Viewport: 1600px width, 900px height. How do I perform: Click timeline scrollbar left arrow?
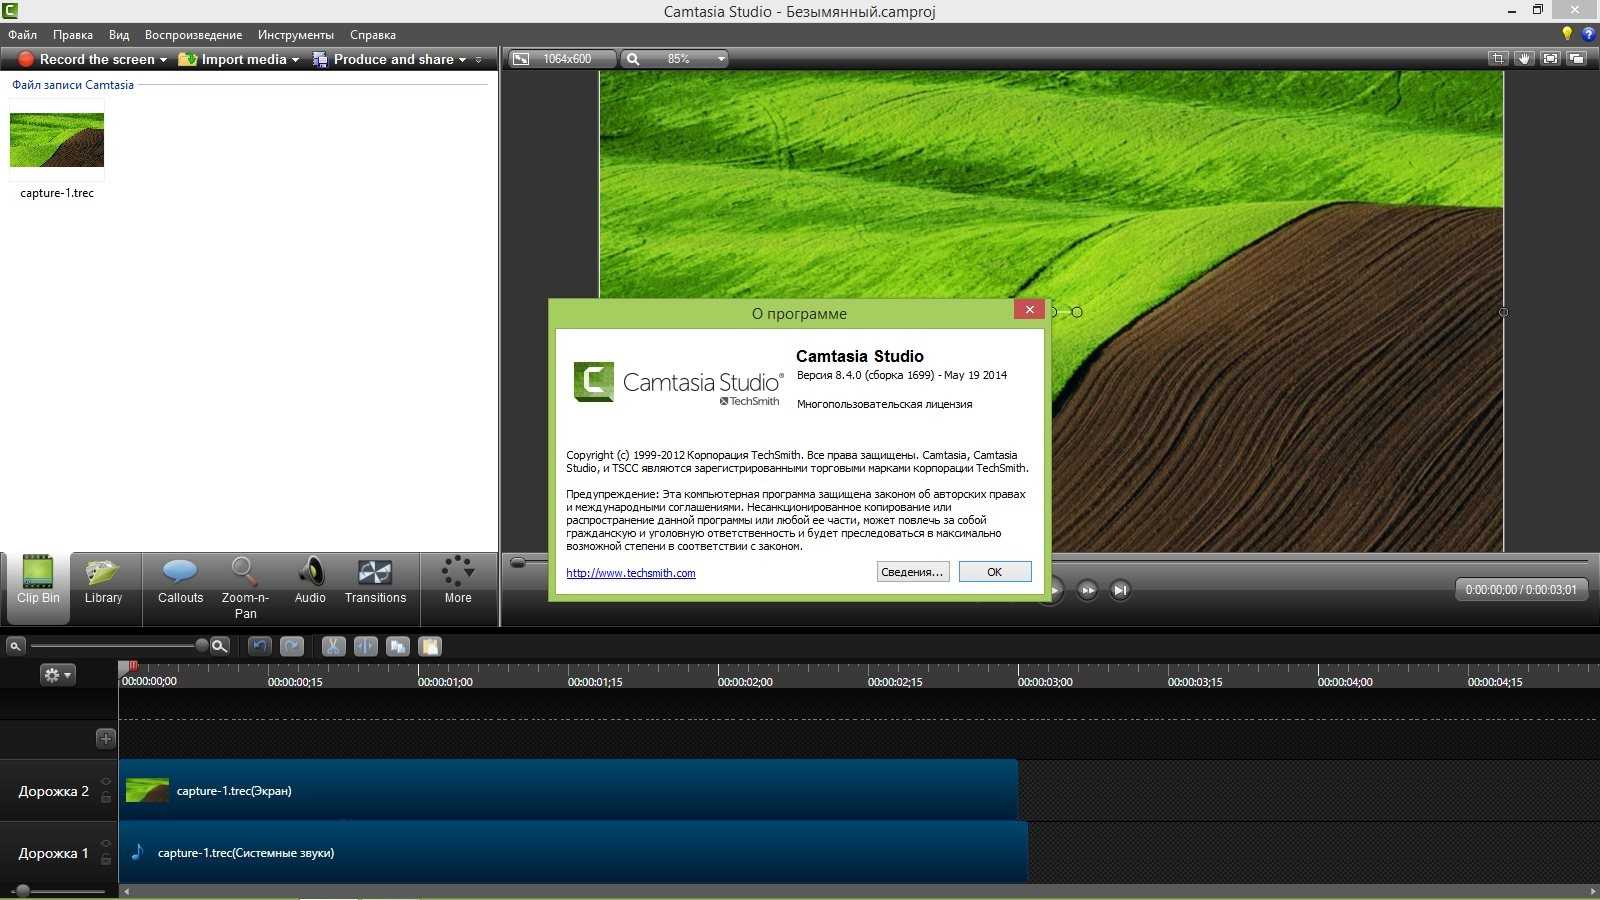tap(126, 891)
